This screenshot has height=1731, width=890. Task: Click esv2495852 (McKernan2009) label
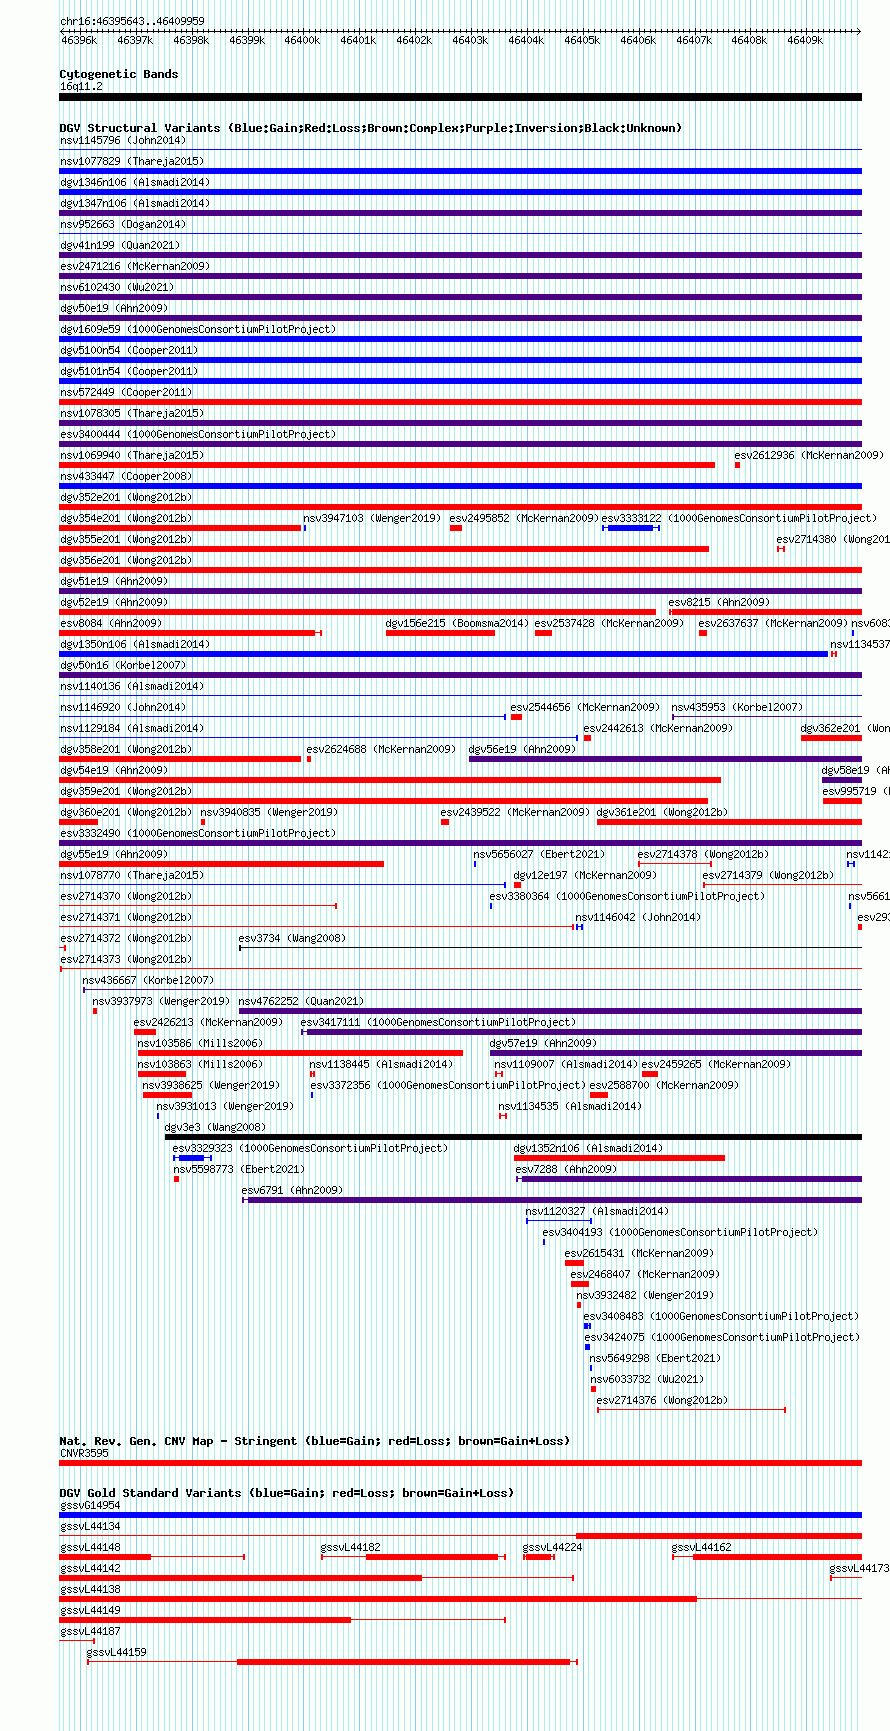[x=524, y=518]
